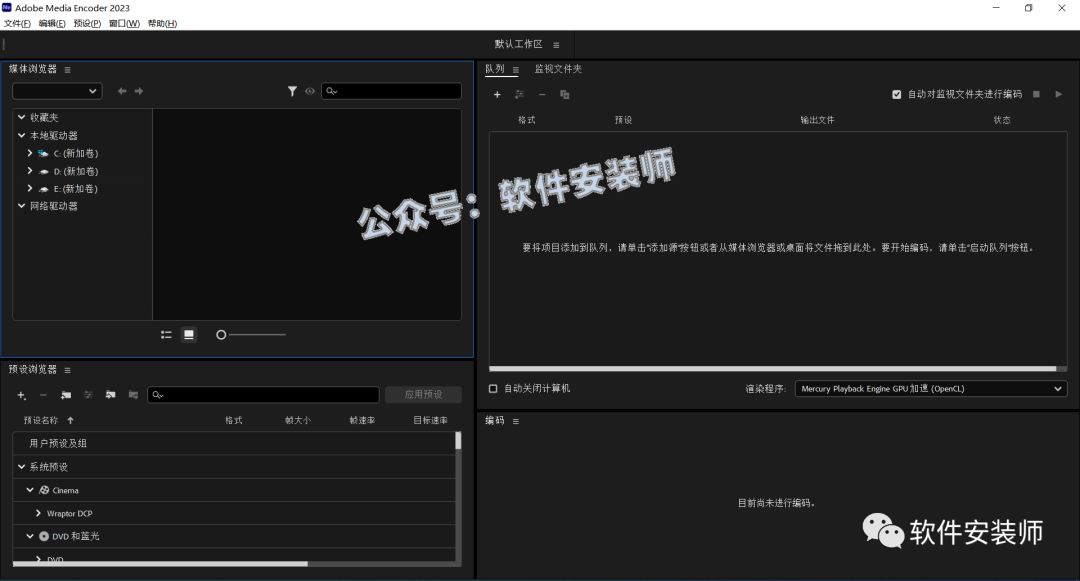Click add output settings icon in queue toolbar

(x=519, y=94)
